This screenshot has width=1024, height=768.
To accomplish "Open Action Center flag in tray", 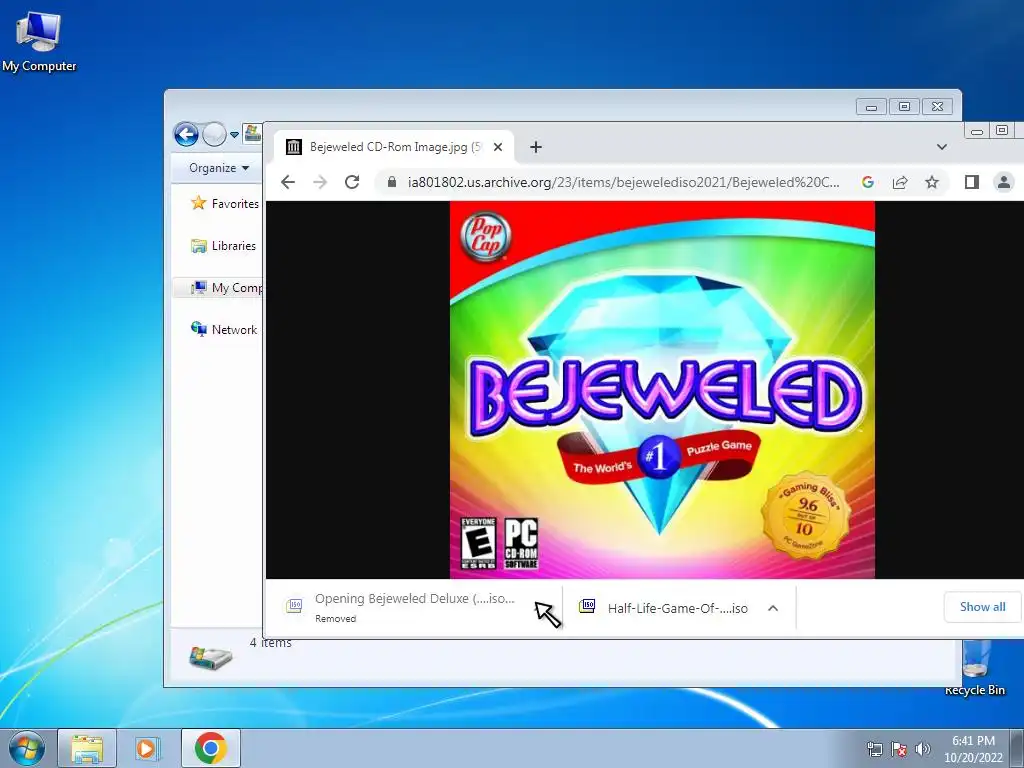I will click(899, 749).
